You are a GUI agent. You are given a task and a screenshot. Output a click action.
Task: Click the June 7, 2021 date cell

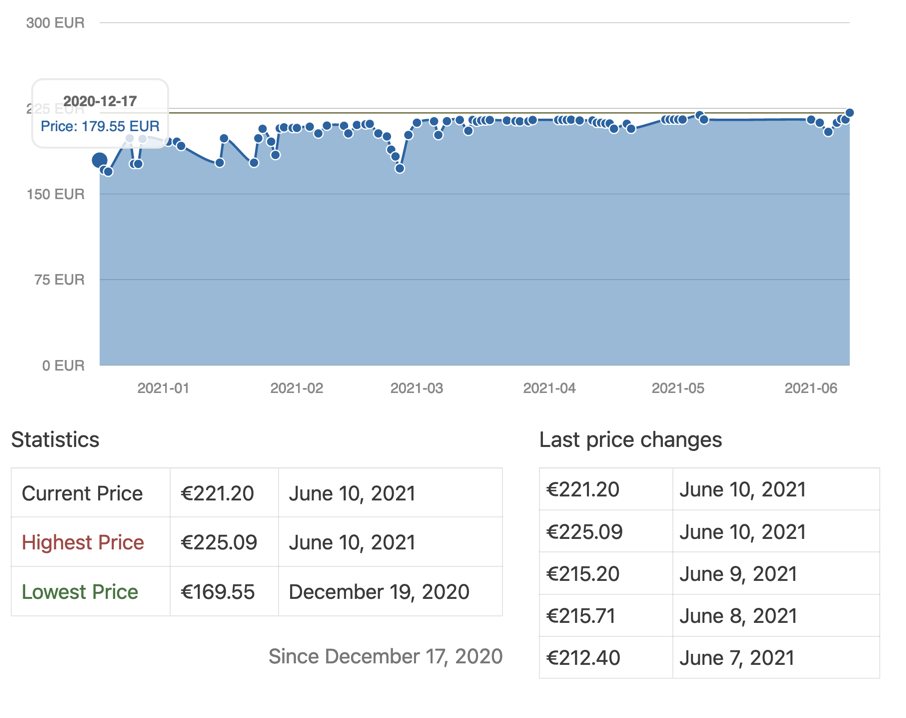776,658
